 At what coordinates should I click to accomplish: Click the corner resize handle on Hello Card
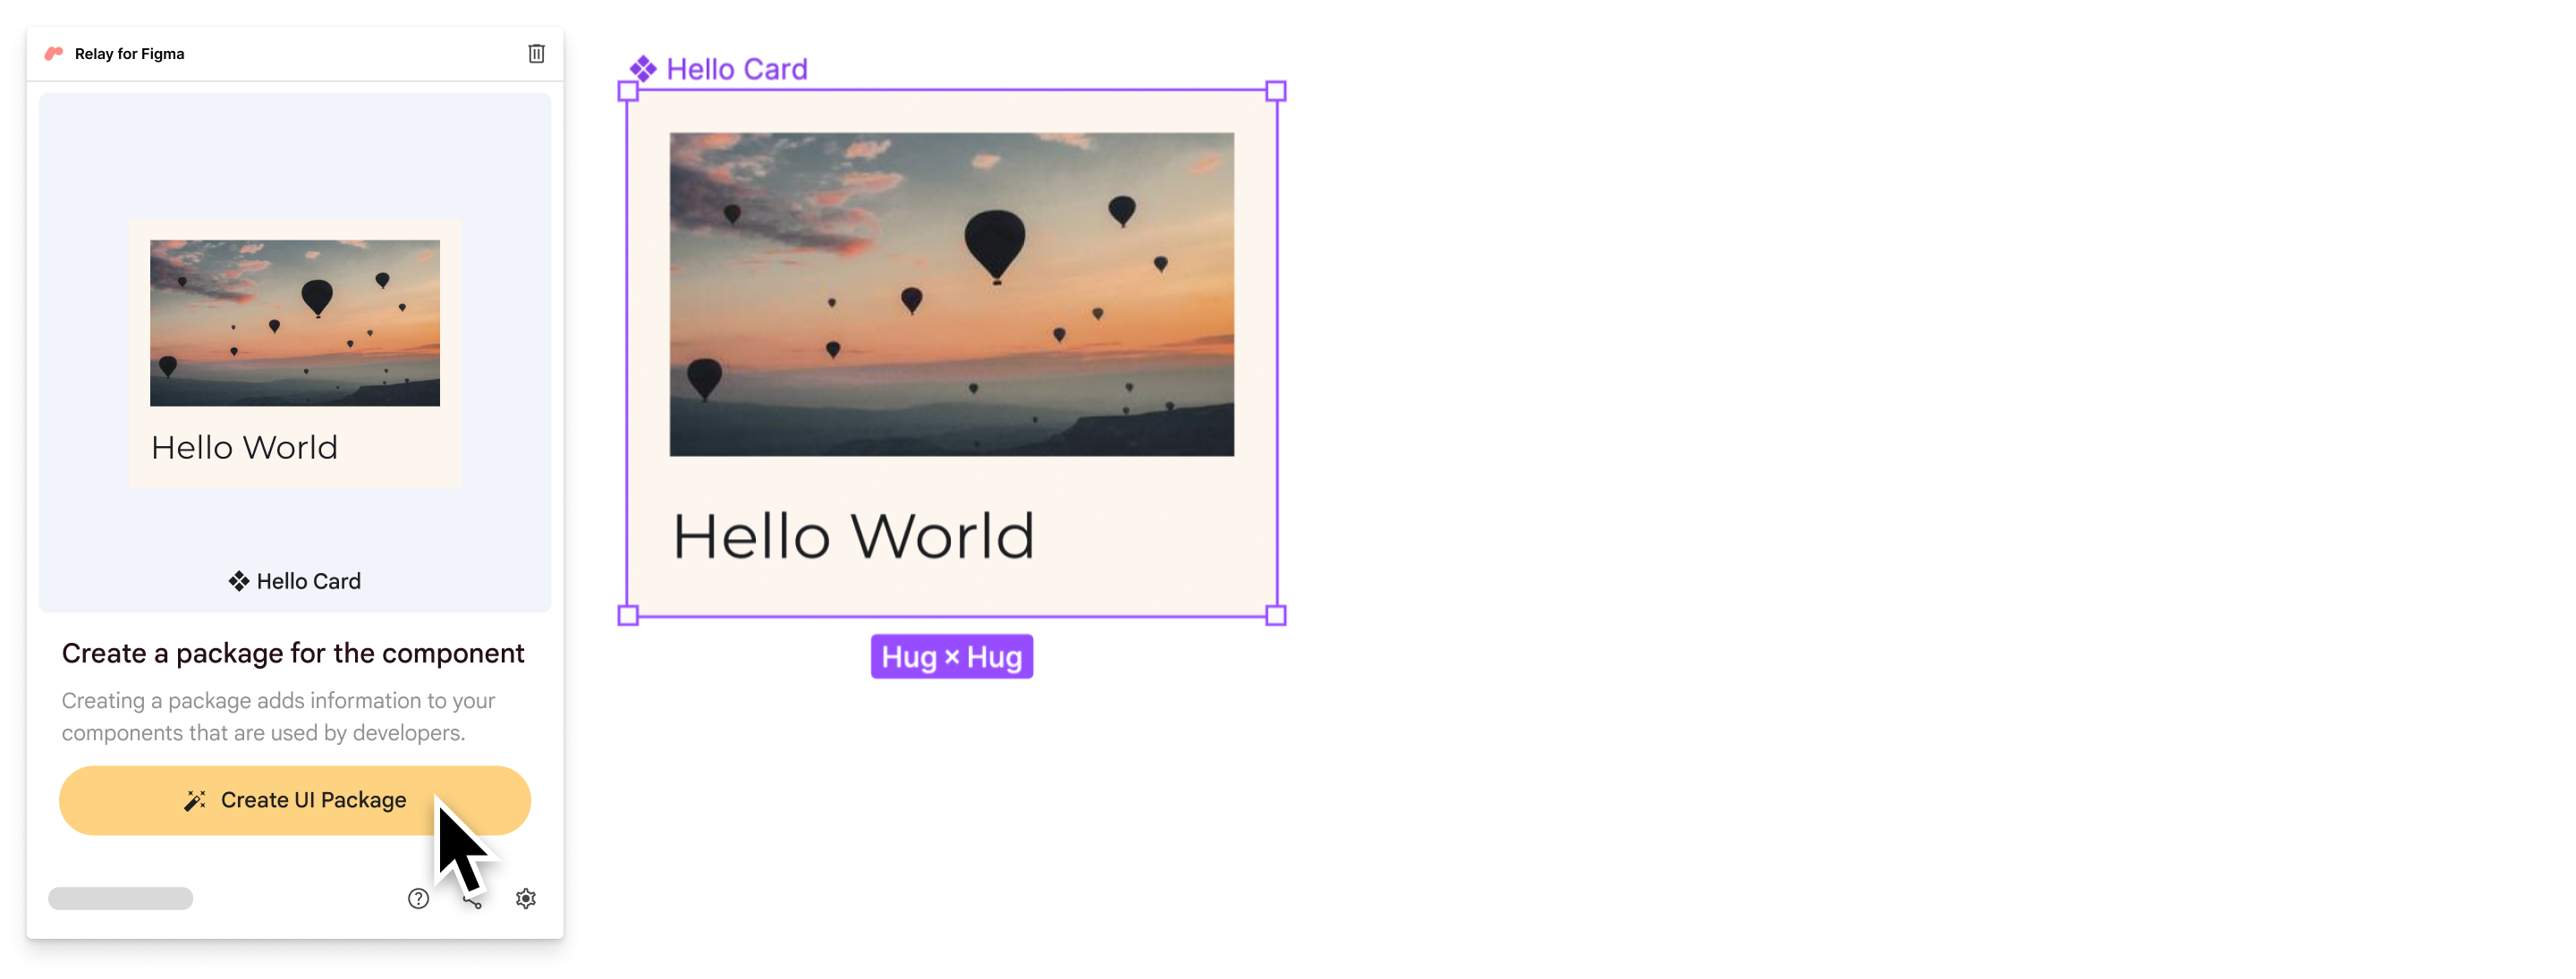click(629, 92)
